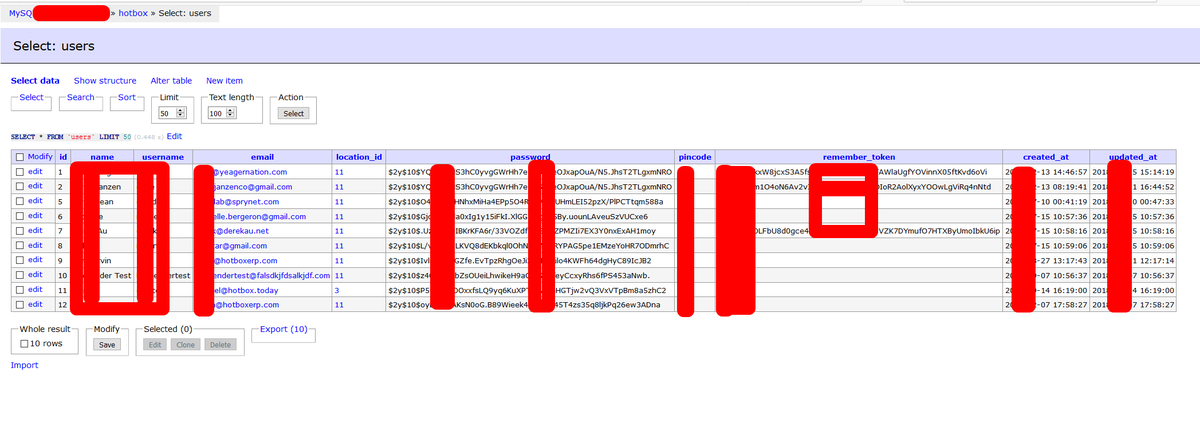Open the edit link for row id 2
The image size is (1200, 439).
36,187
